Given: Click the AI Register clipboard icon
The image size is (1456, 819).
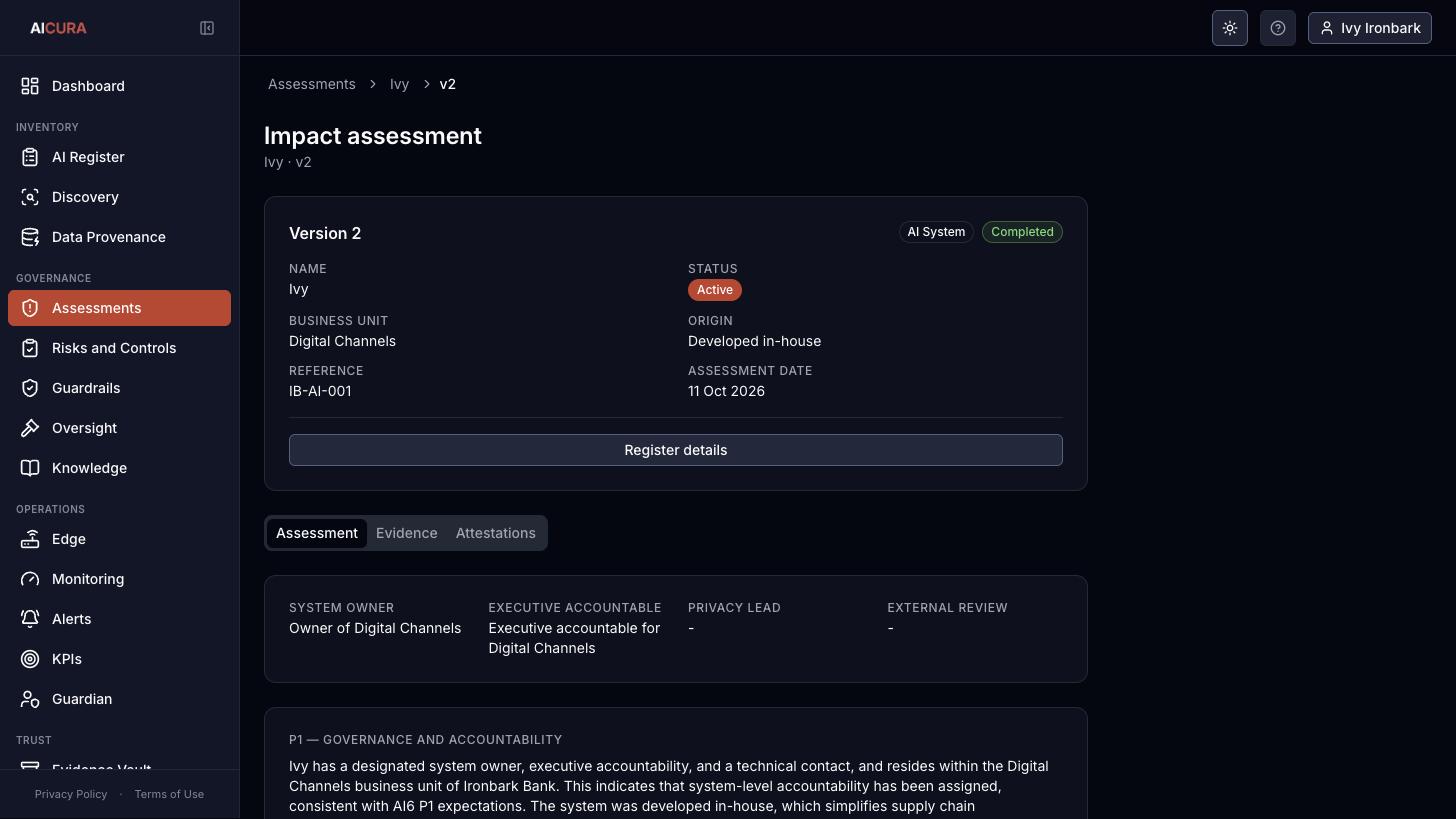Looking at the screenshot, I should (x=30, y=157).
